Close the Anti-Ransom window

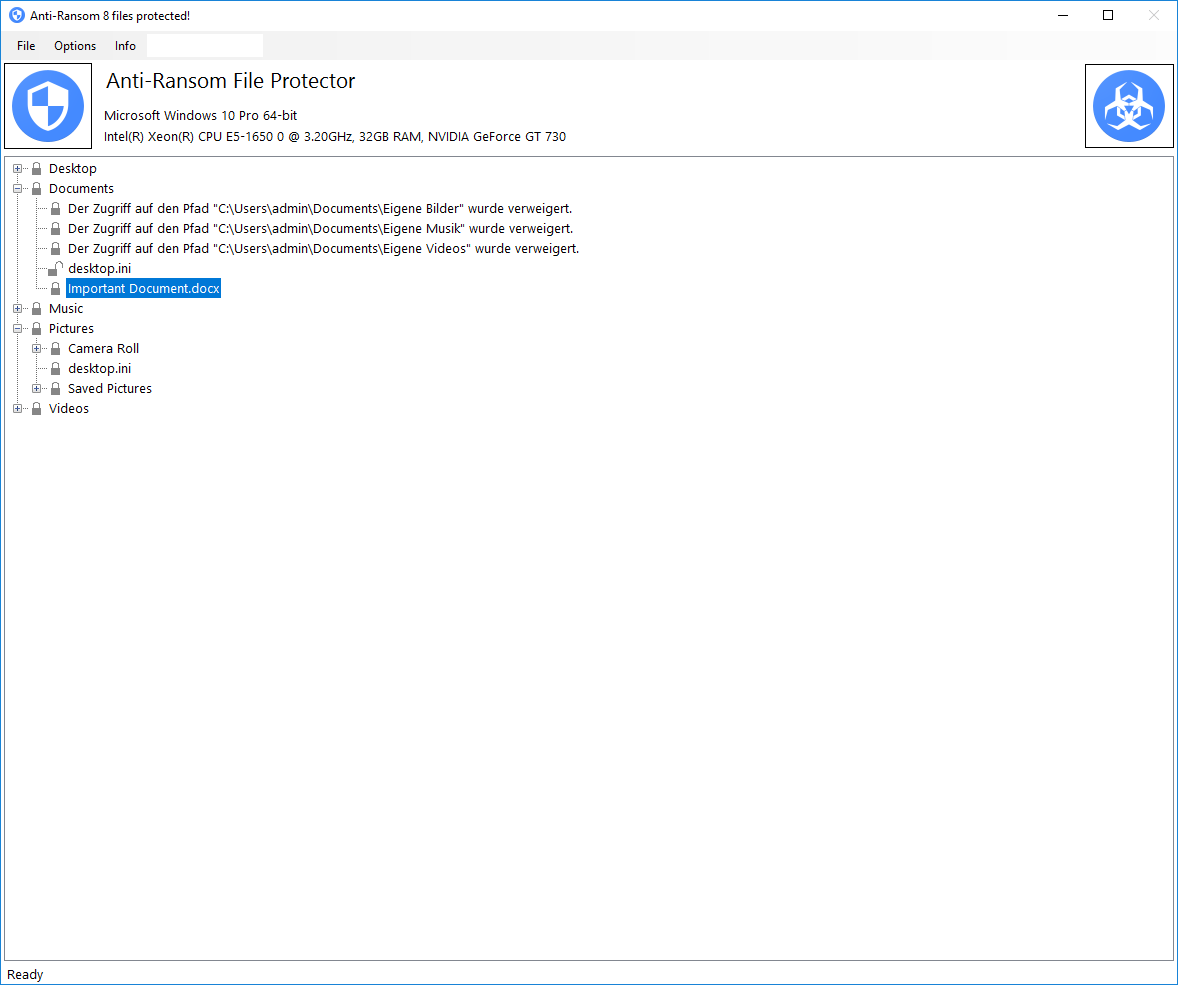coord(1154,15)
